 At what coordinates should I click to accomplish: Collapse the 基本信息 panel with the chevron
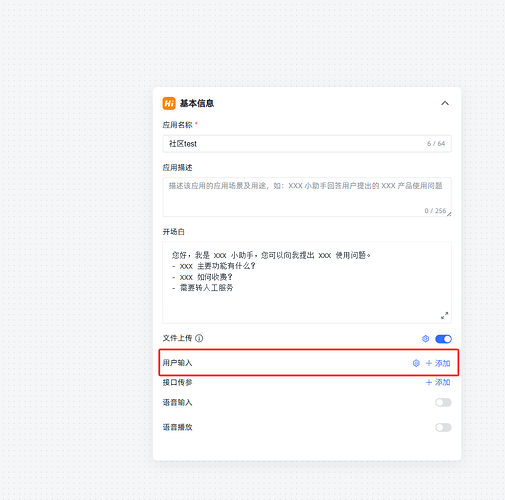pyautogui.click(x=445, y=103)
